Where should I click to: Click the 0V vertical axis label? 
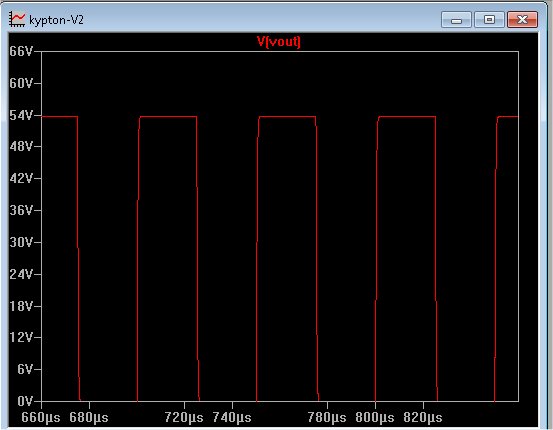point(25,401)
